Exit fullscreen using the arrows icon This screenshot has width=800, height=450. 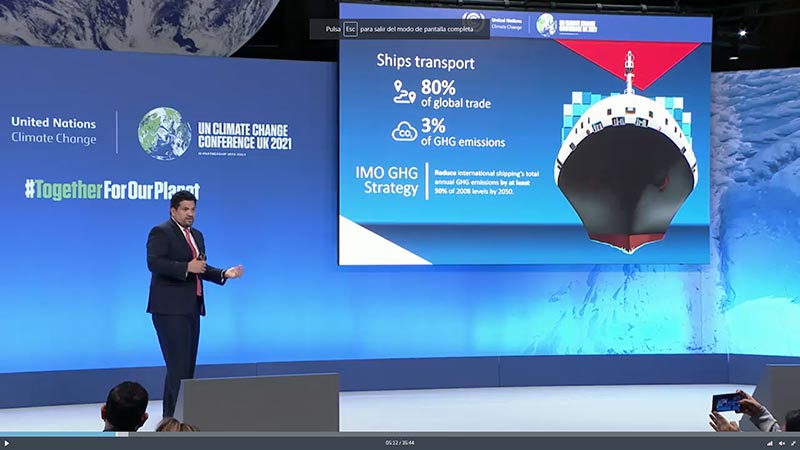click(x=792, y=443)
